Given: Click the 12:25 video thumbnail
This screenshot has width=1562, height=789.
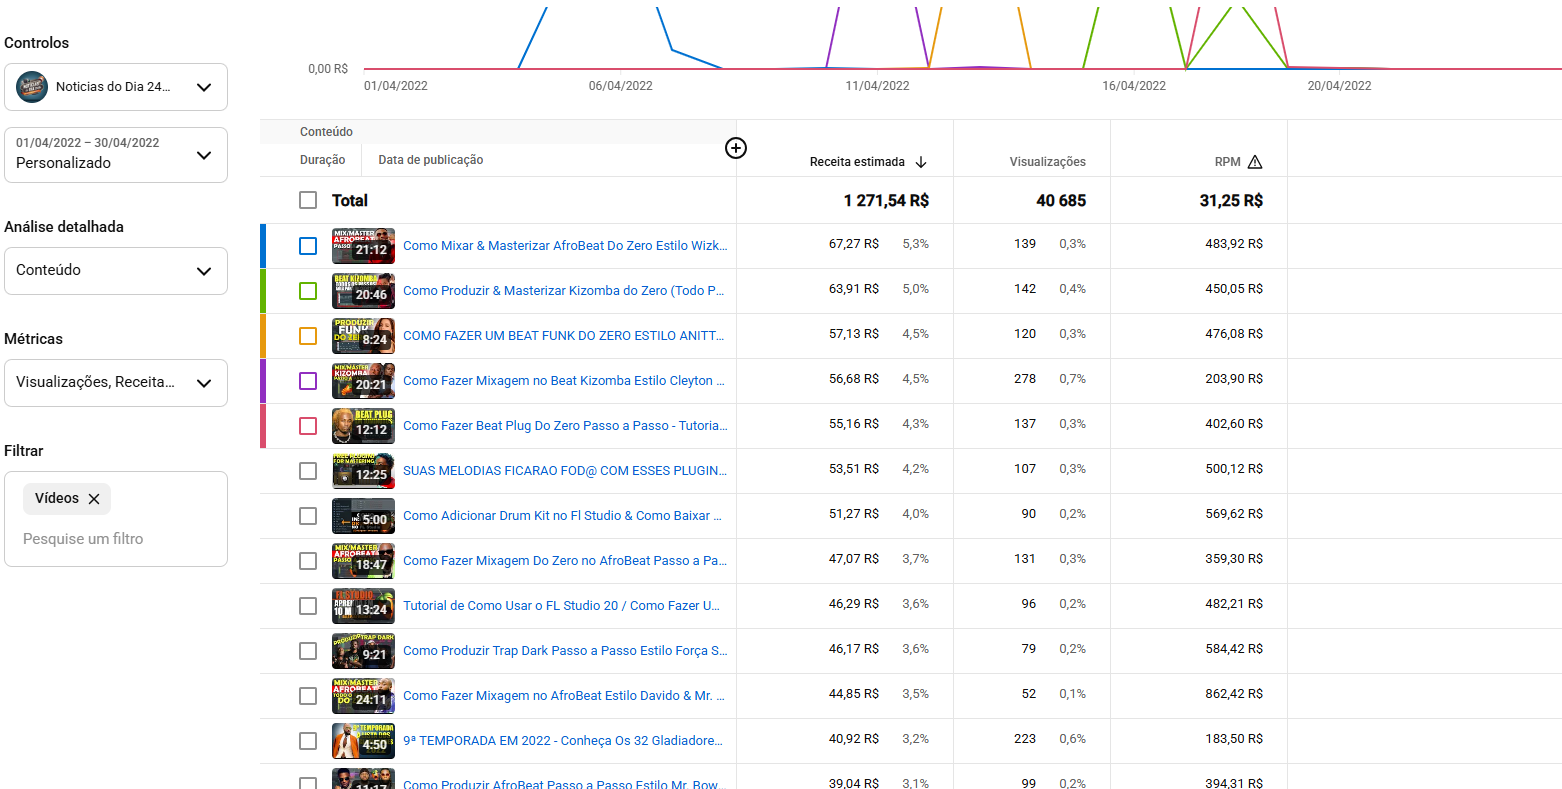Looking at the screenshot, I should point(363,471).
